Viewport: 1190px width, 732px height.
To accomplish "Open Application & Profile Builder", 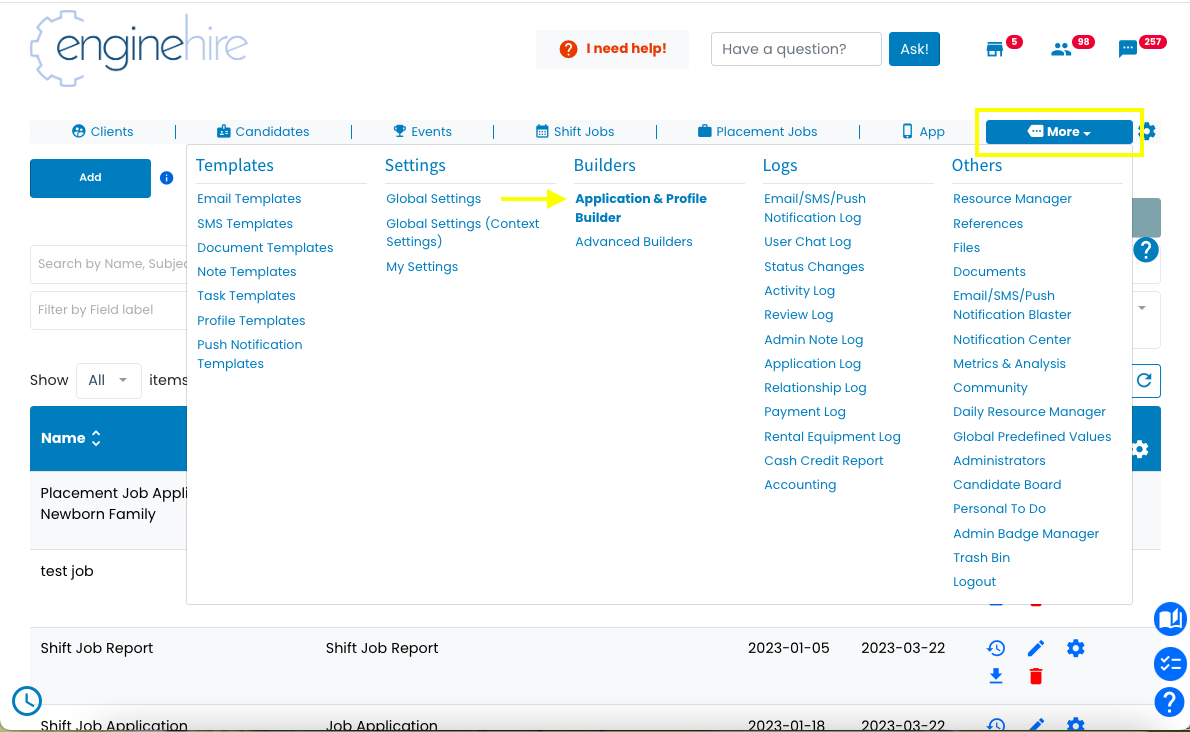I will [x=641, y=208].
